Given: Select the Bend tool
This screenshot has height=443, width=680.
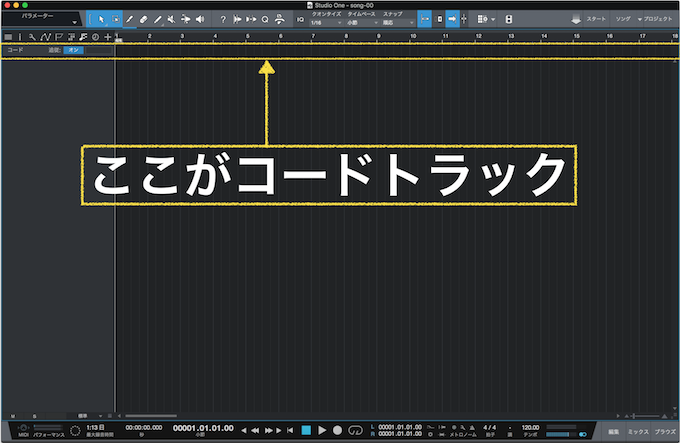Looking at the screenshot, I should point(186,19).
